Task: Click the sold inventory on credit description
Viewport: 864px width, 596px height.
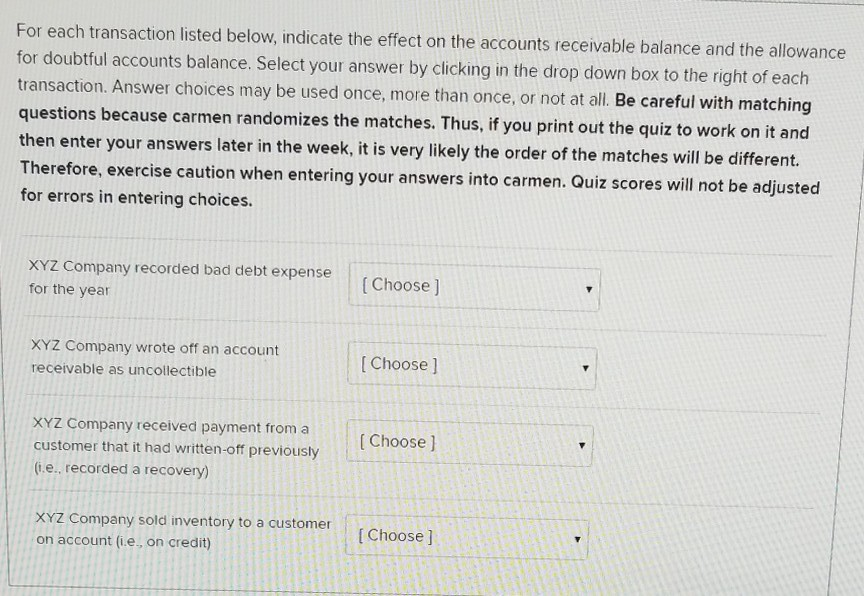Action: tap(183, 532)
